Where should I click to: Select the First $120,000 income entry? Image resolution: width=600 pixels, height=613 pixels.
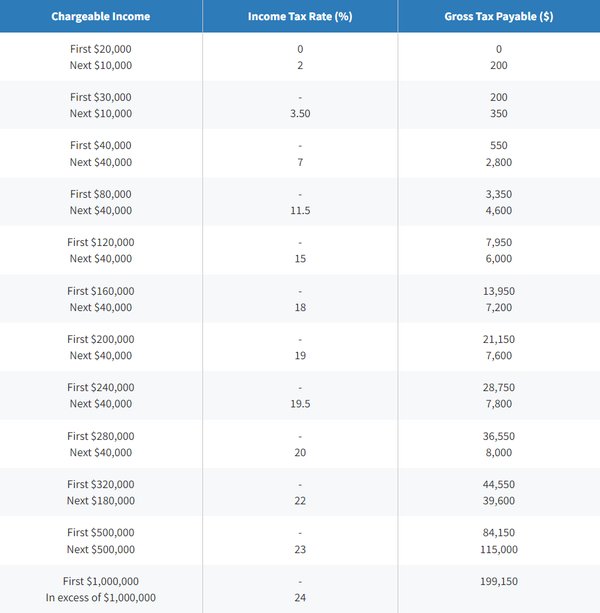tap(101, 242)
